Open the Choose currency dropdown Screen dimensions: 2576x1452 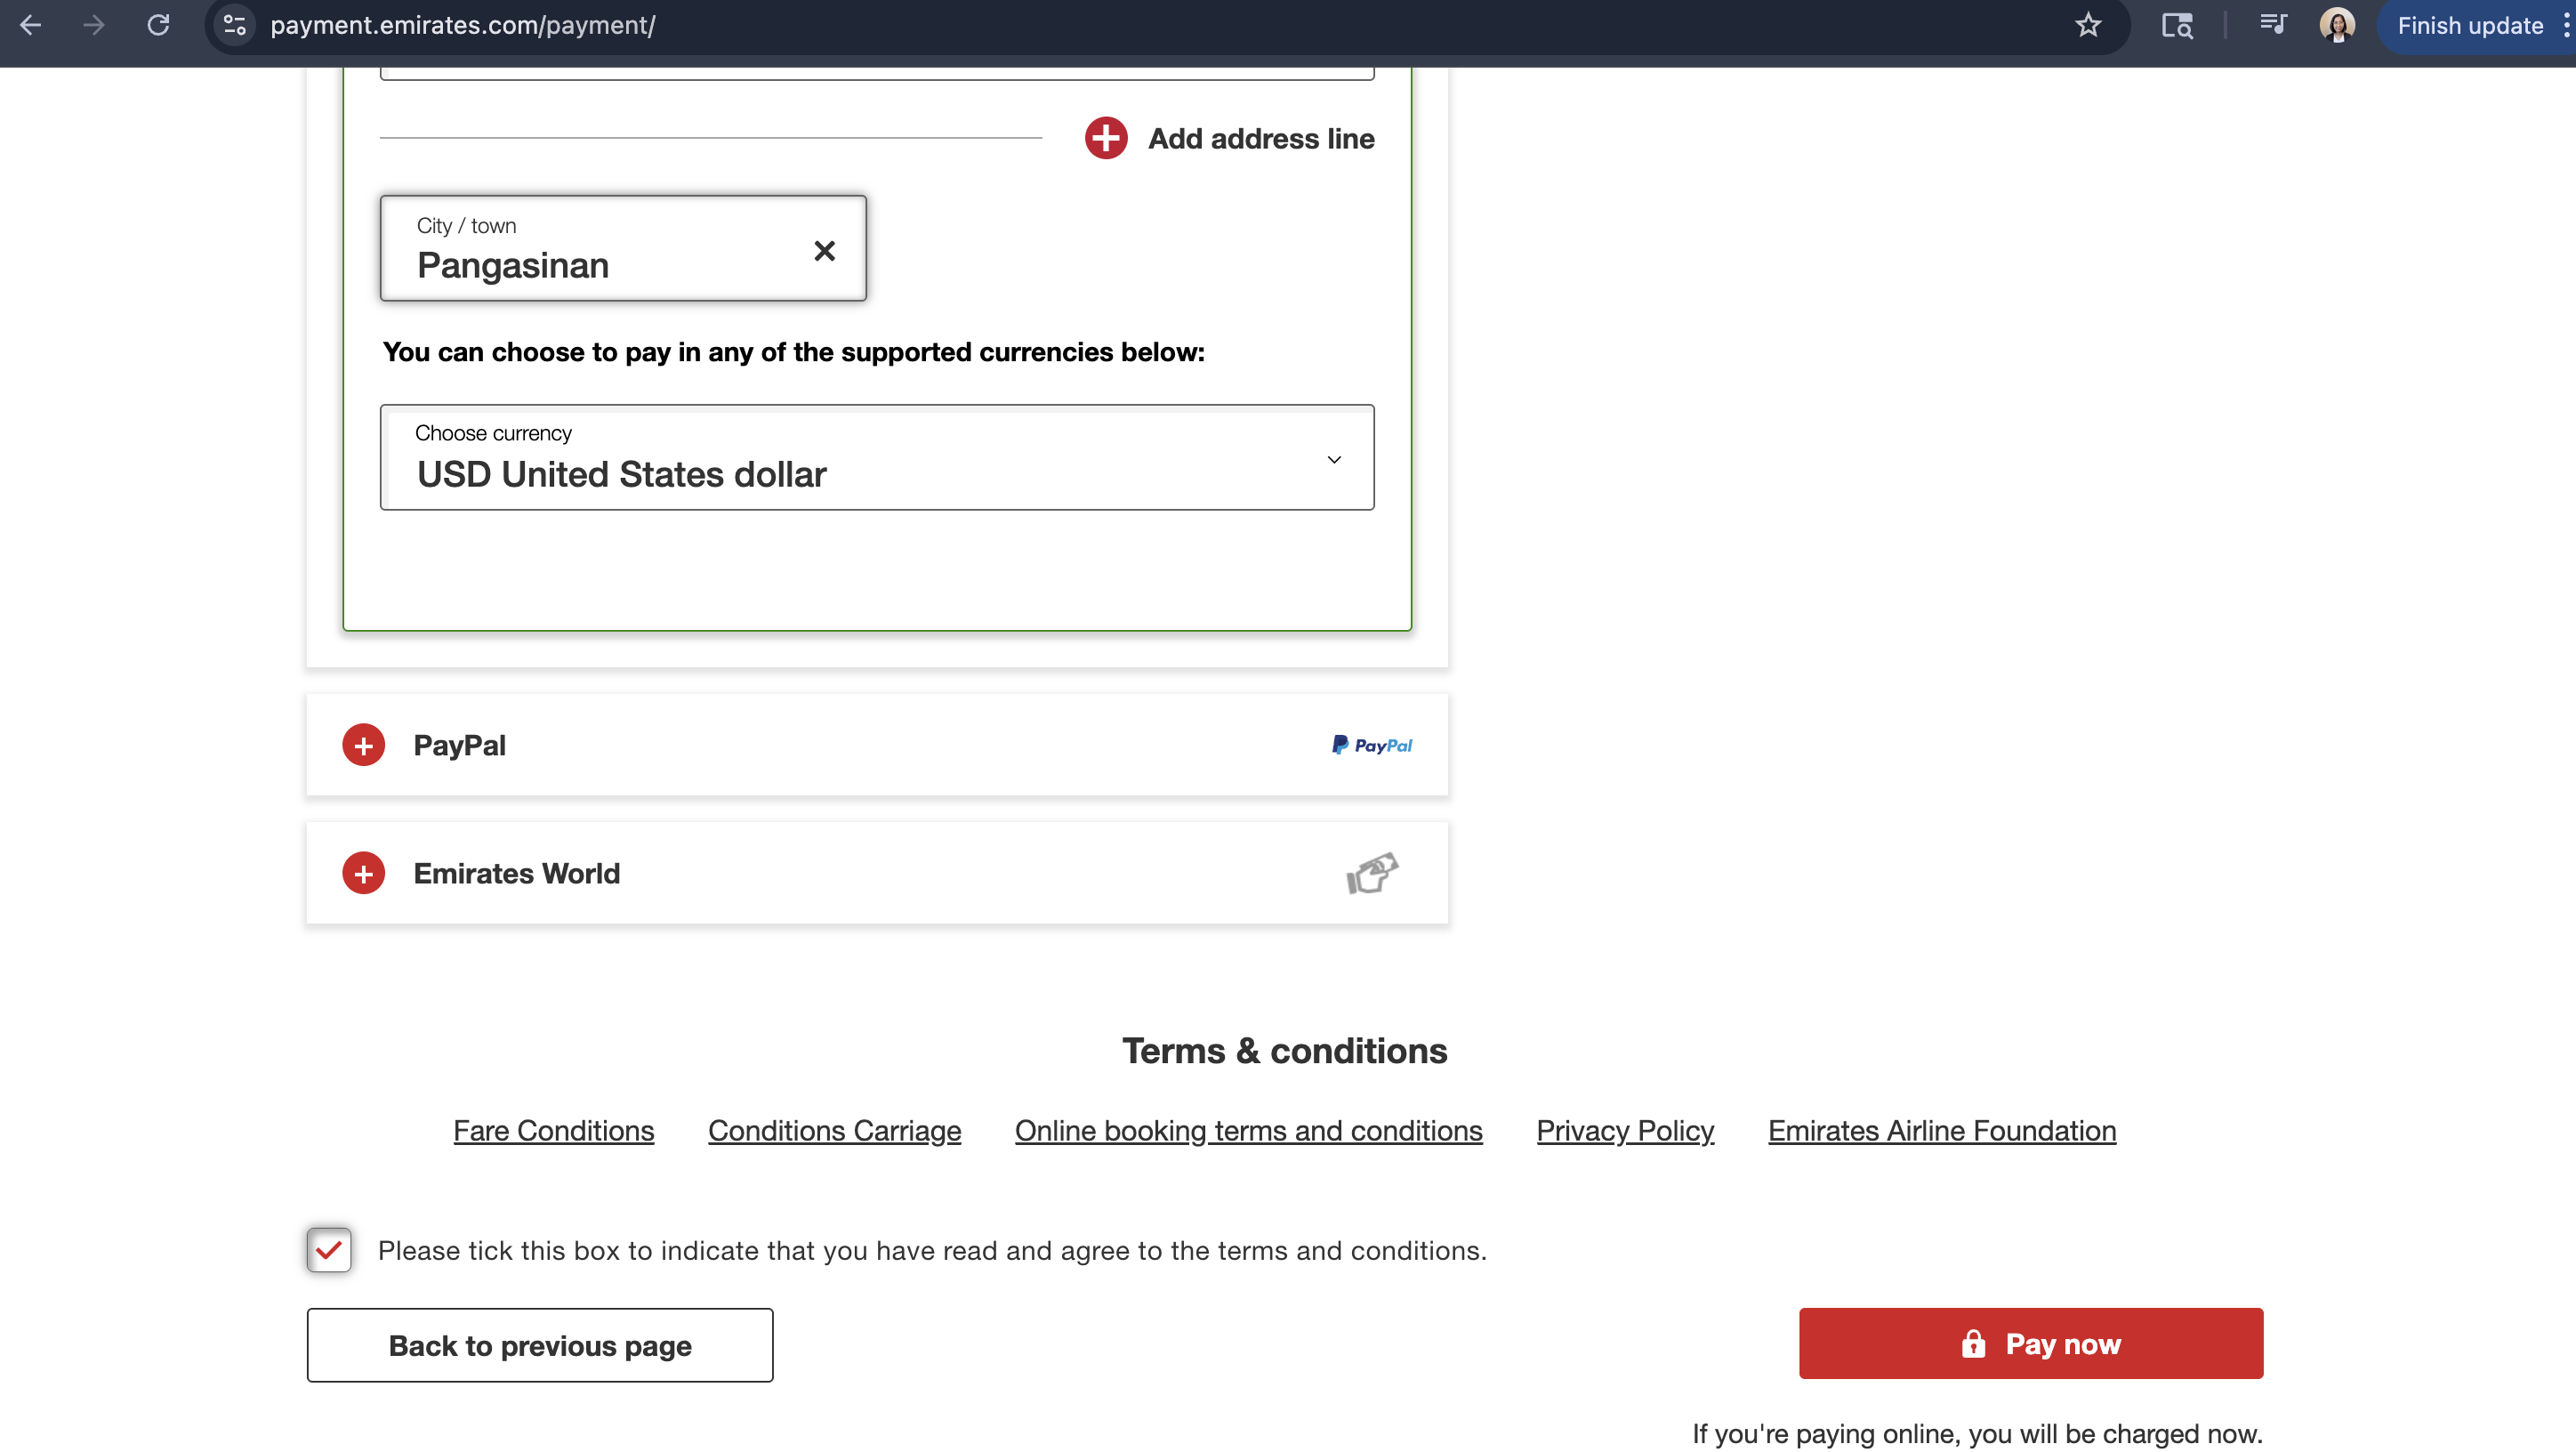[x=877, y=457]
